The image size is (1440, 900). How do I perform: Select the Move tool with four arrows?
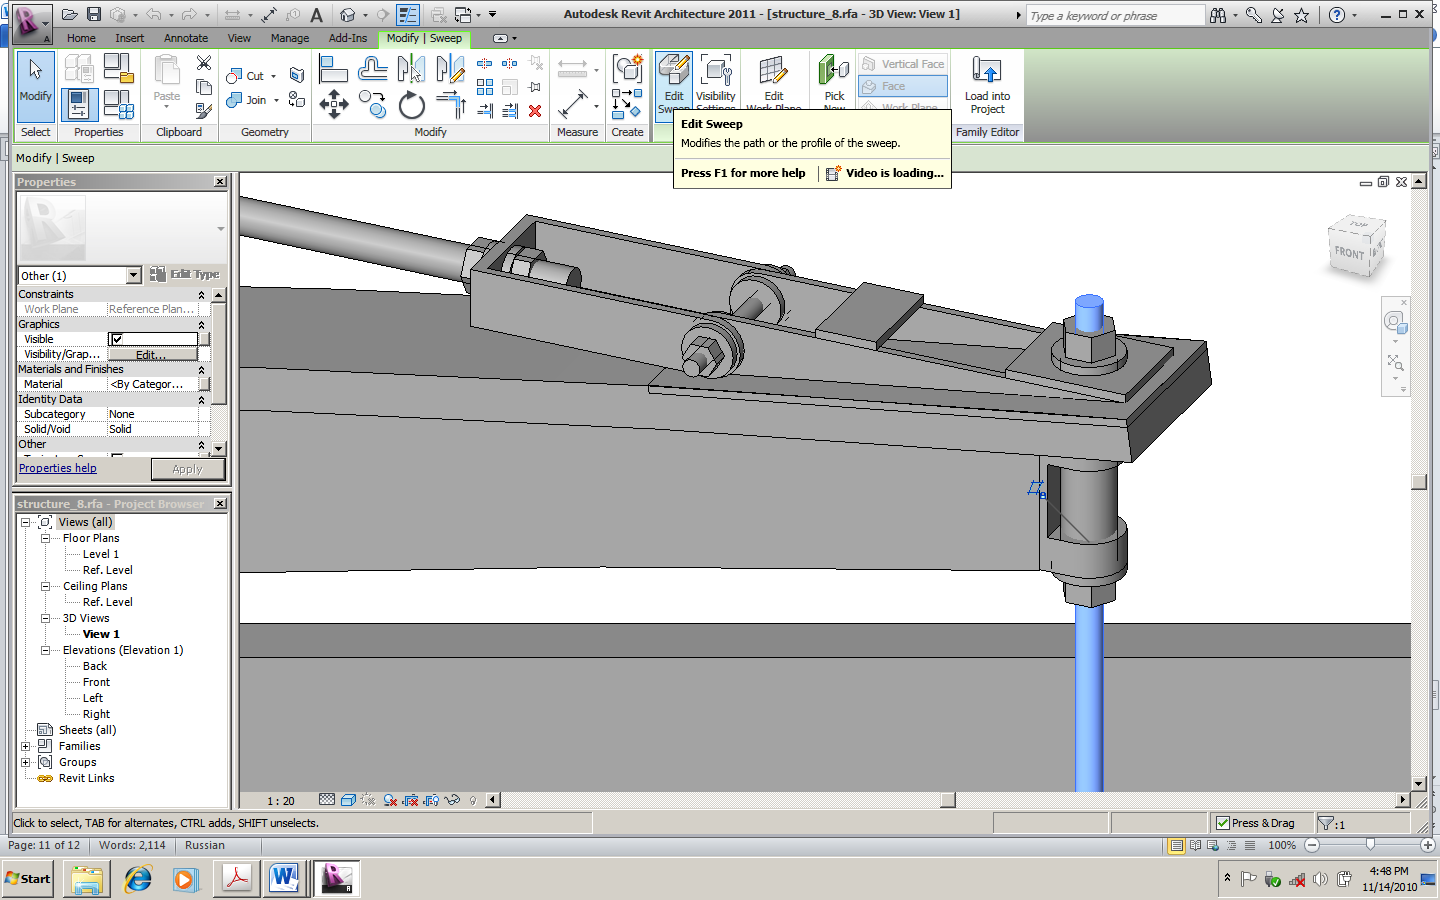point(333,104)
